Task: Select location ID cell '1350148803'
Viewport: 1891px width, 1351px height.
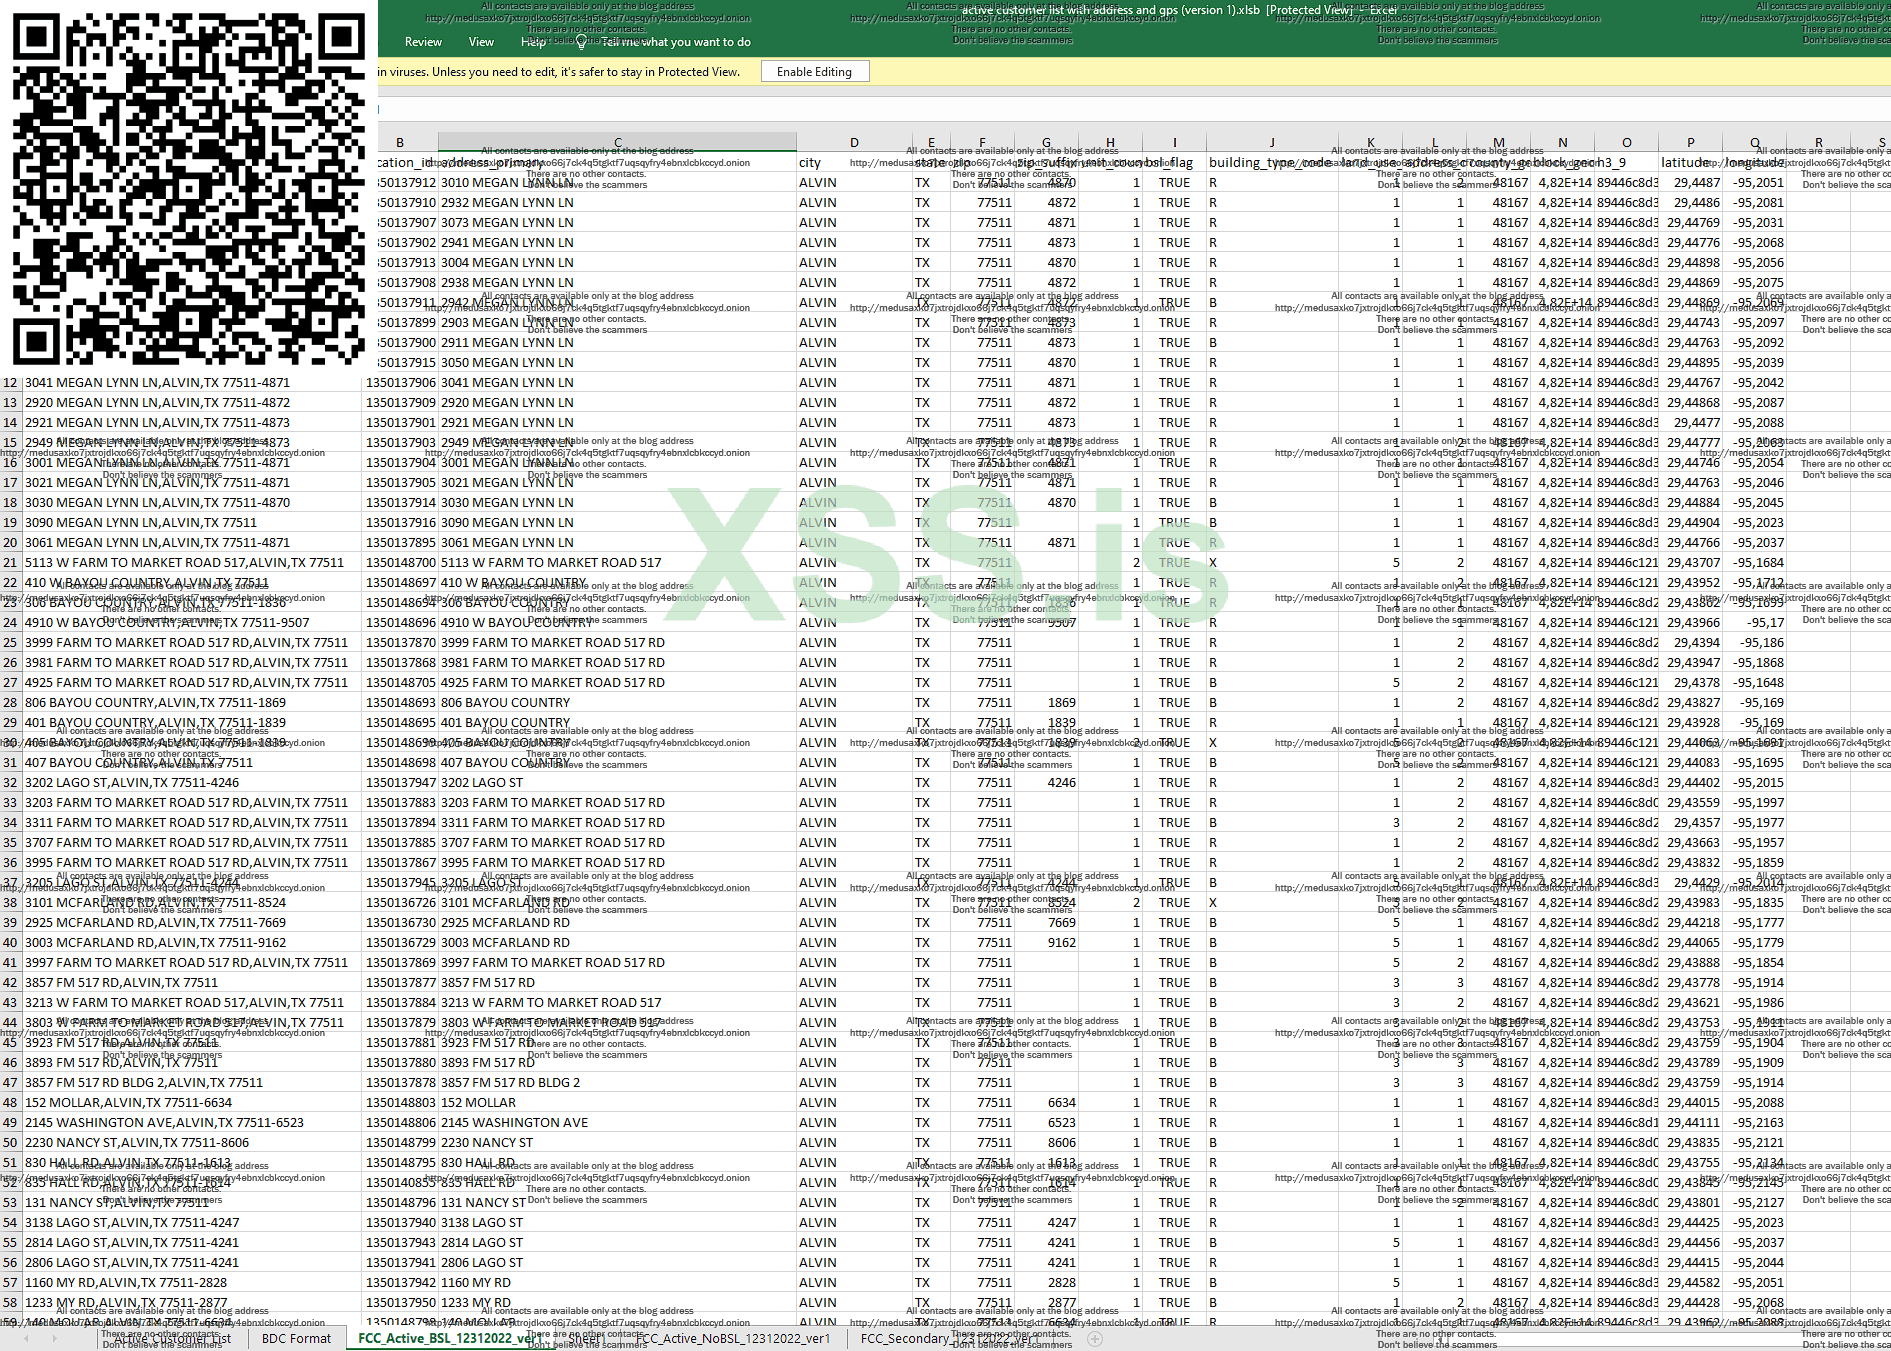Action: coord(400,1103)
